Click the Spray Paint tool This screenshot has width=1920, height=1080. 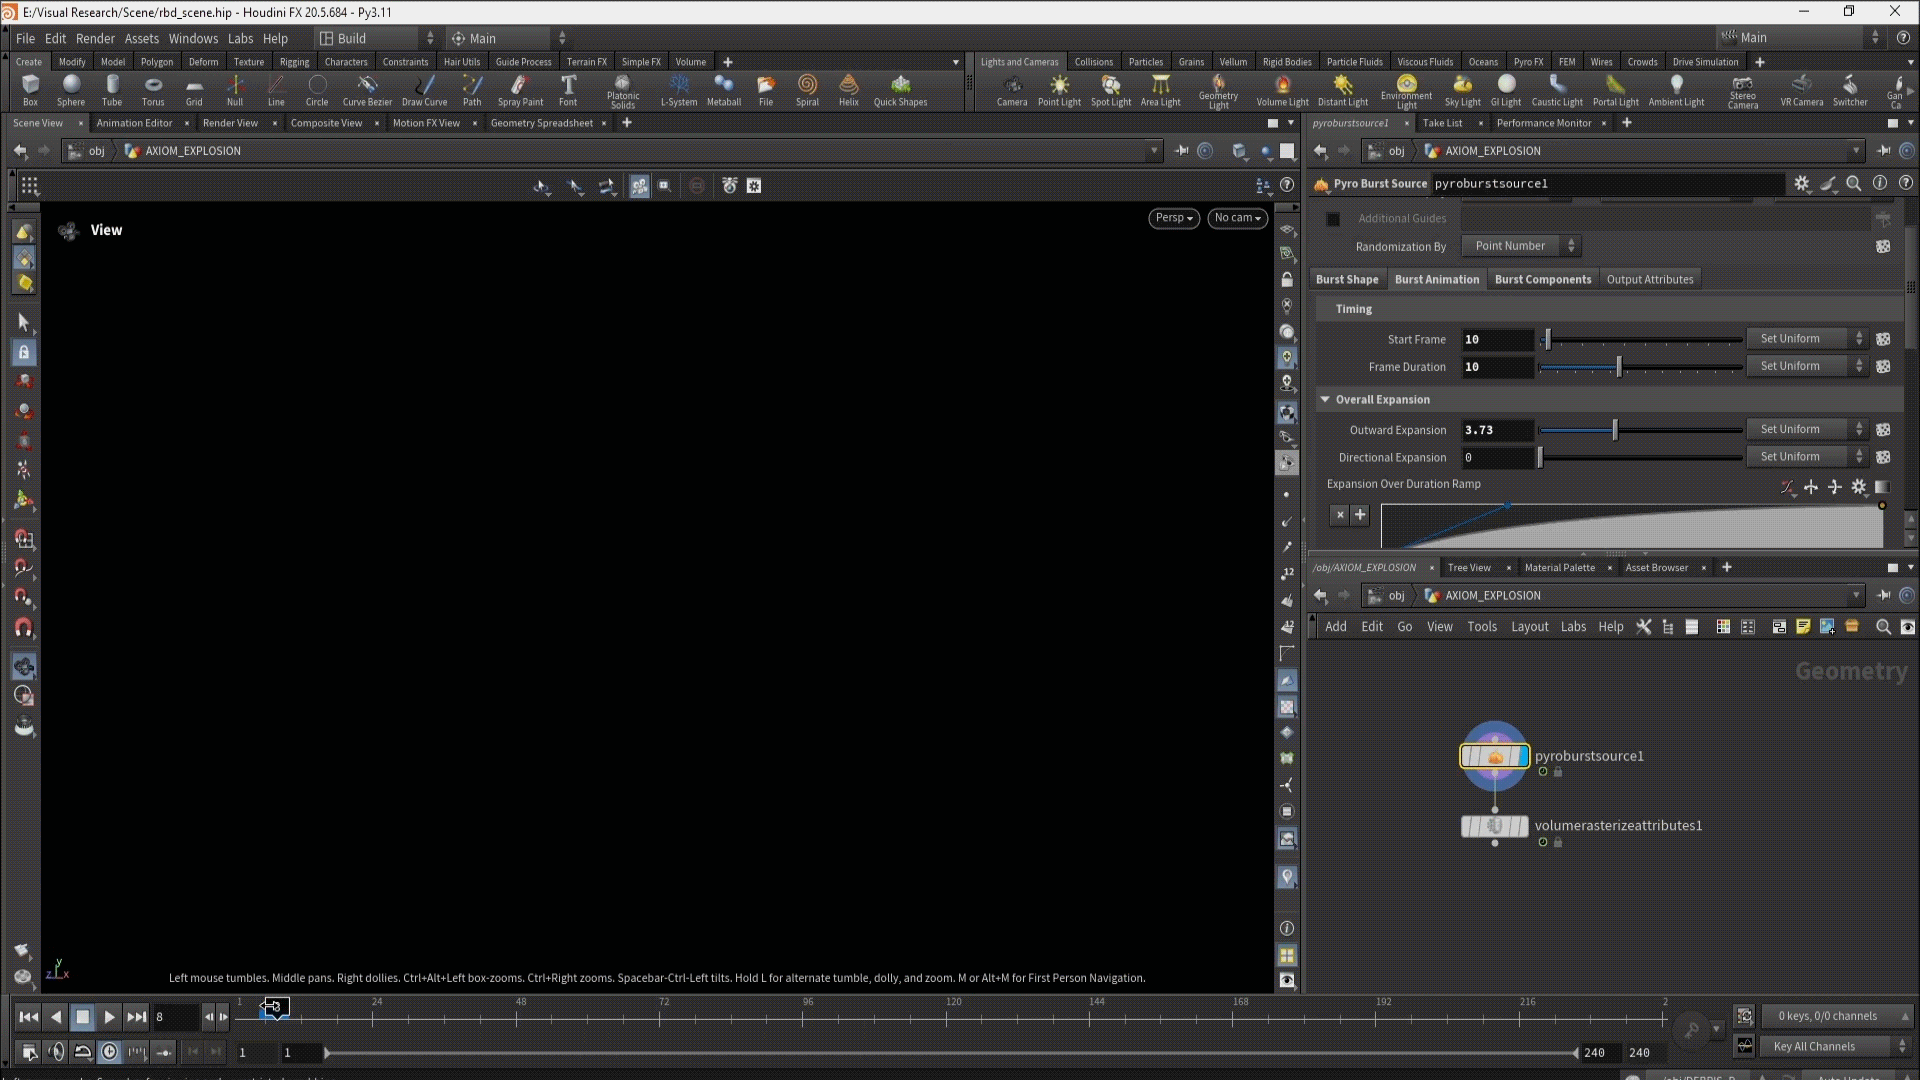point(520,89)
